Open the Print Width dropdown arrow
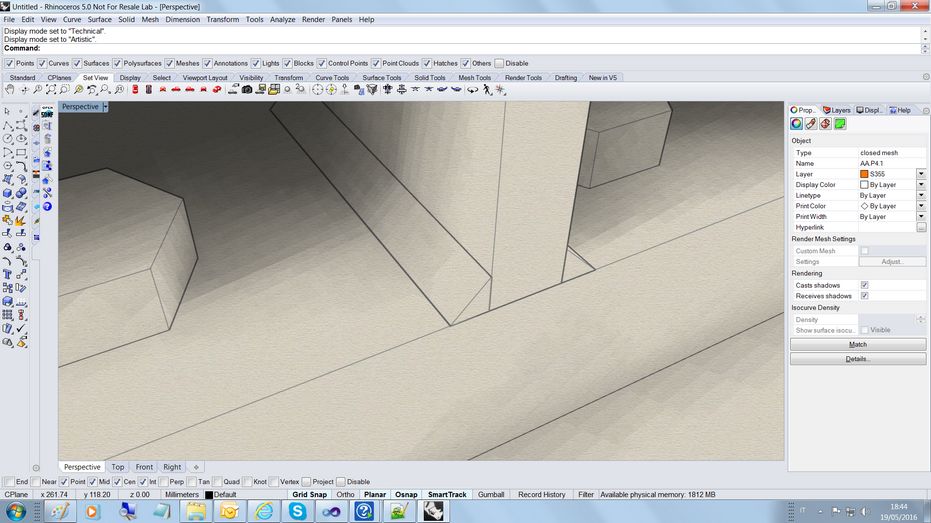 click(921, 217)
